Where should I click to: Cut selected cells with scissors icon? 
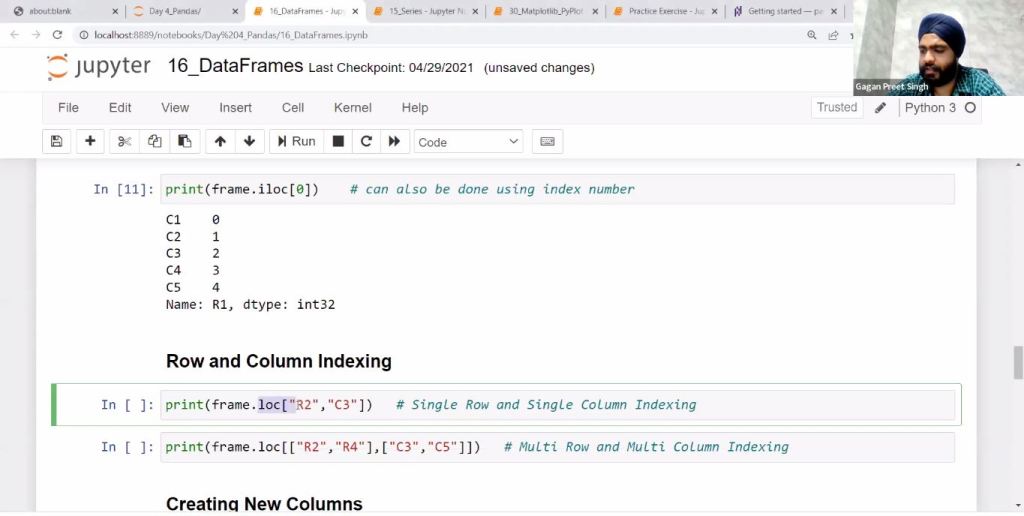pyautogui.click(x=125, y=142)
